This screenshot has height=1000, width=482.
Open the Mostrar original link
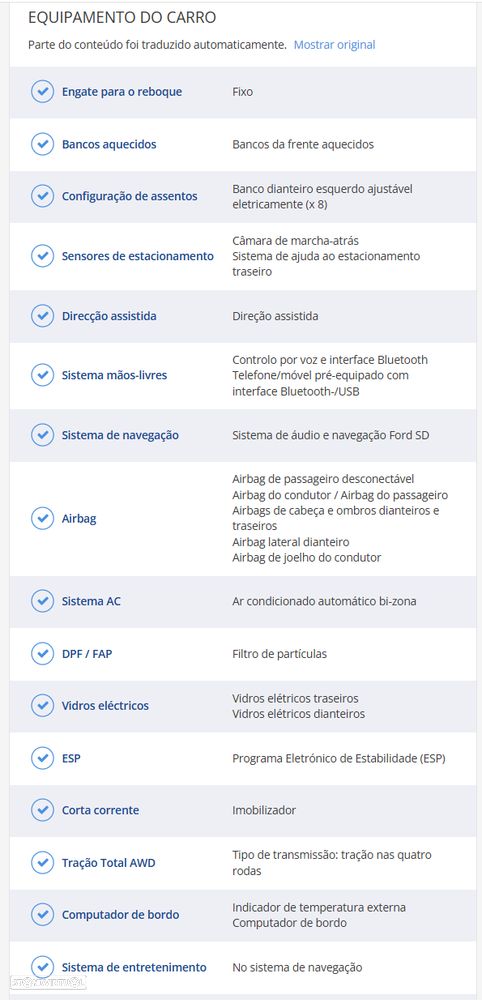click(x=334, y=45)
